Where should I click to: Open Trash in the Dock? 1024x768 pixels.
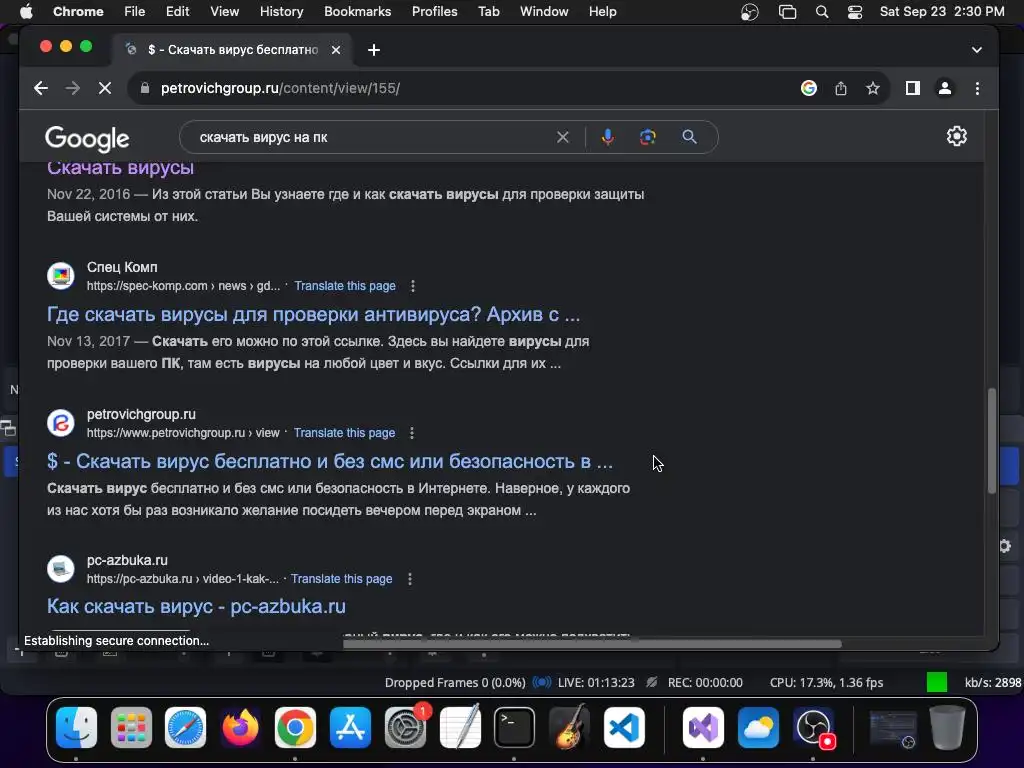pyautogui.click(x=947, y=727)
